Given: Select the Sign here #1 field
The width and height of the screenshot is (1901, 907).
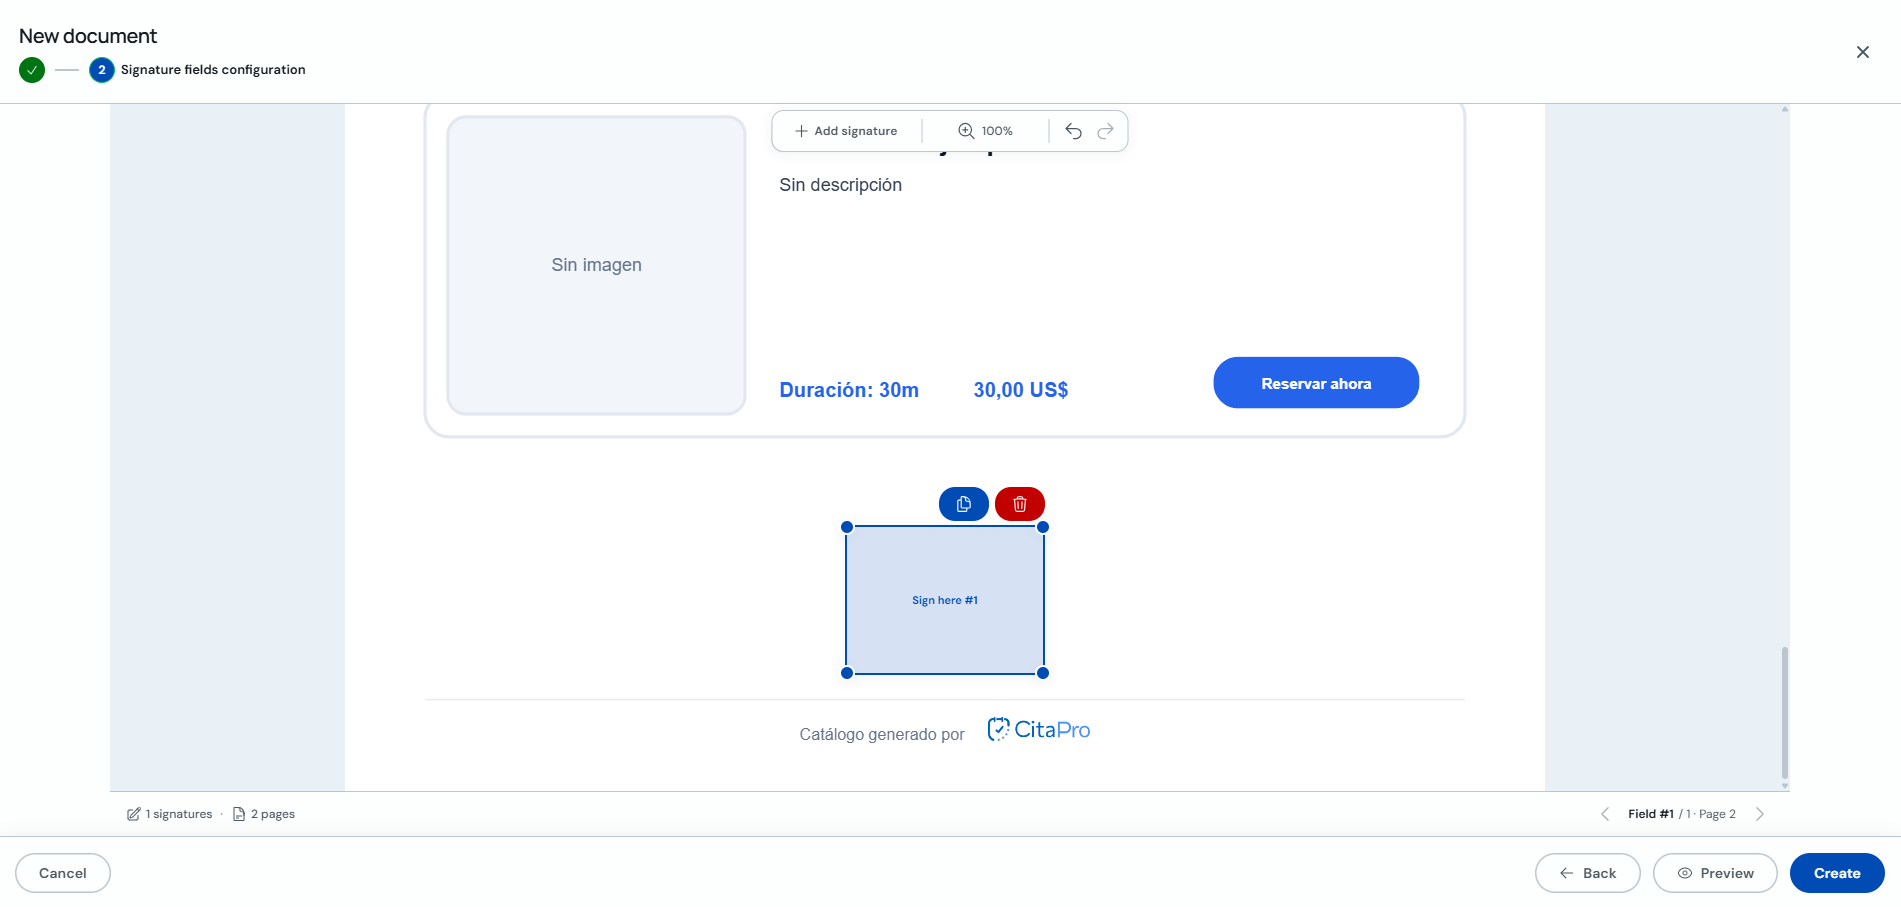Looking at the screenshot, I should point(945,600).
